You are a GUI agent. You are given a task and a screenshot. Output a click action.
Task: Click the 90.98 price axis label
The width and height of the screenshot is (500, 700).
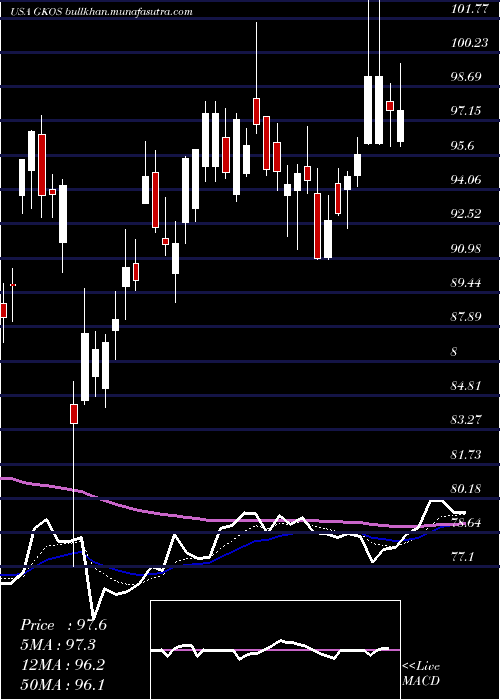click(x=466, y=249)
